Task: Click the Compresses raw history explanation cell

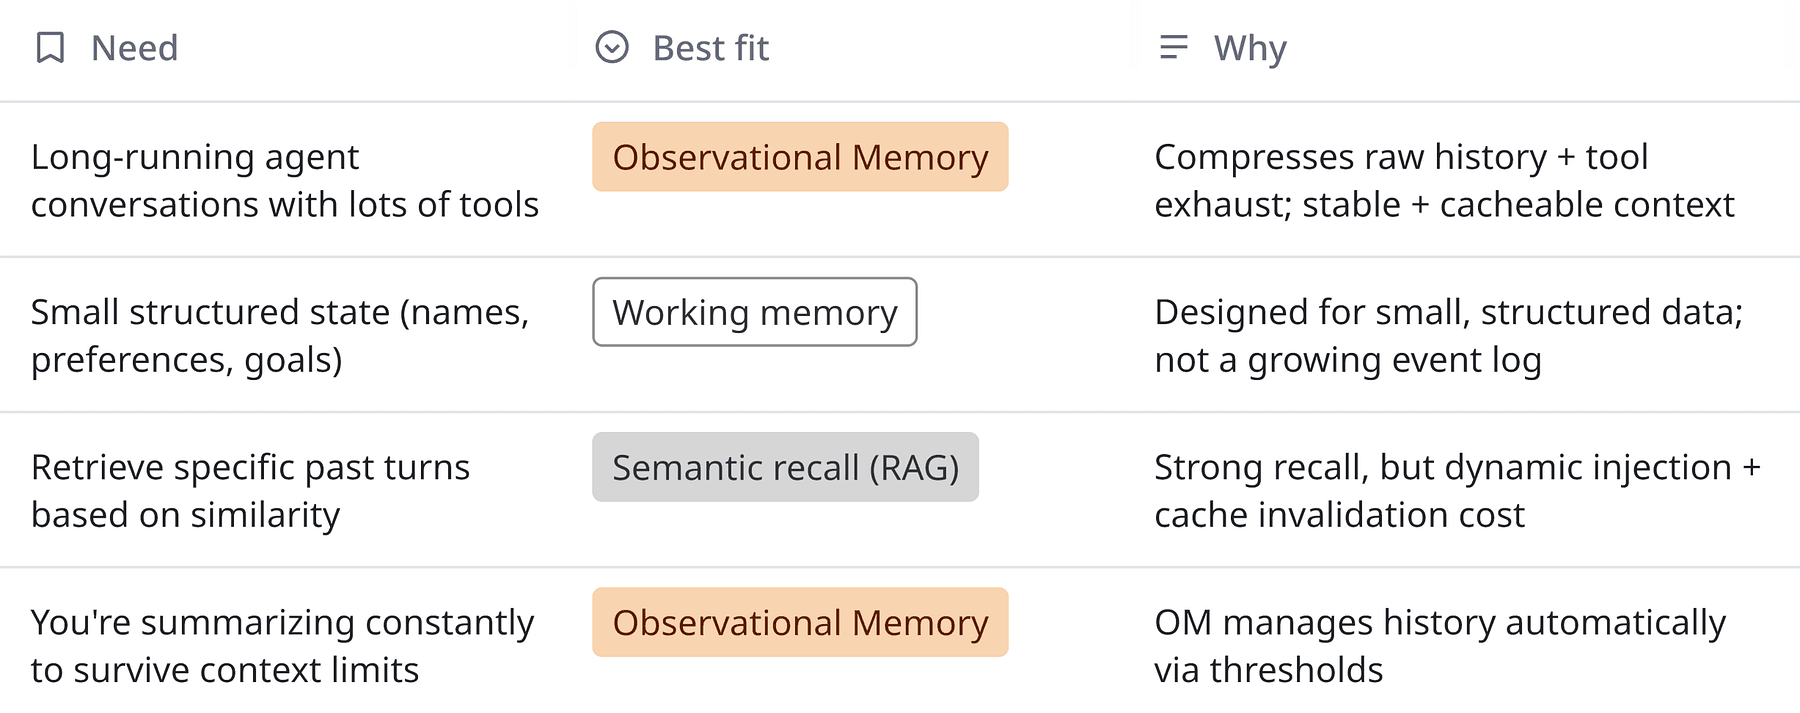Action: [x=1443, y=180]
